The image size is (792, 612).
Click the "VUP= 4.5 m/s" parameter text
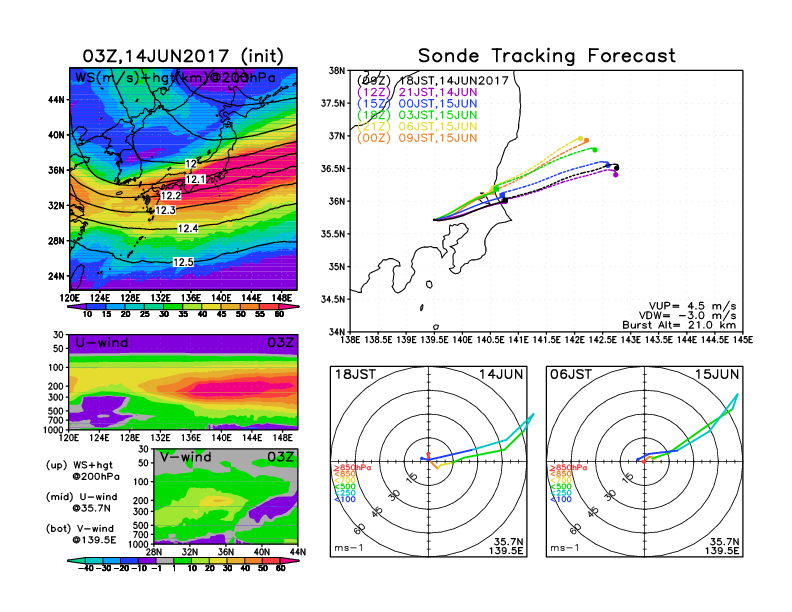[x=692, y=306]
